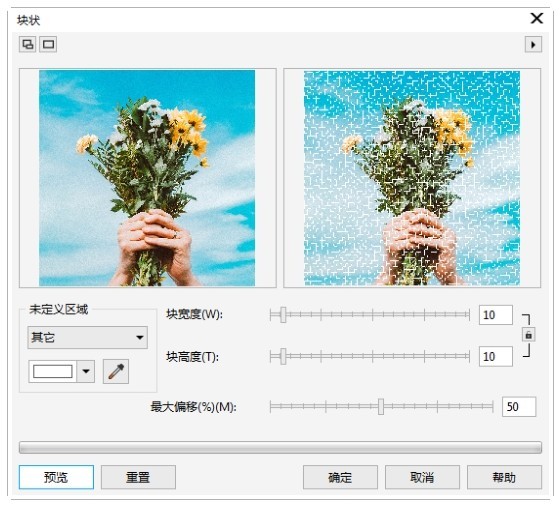Confirm with the 确定 button
The image size is (560, 506).
340,477
